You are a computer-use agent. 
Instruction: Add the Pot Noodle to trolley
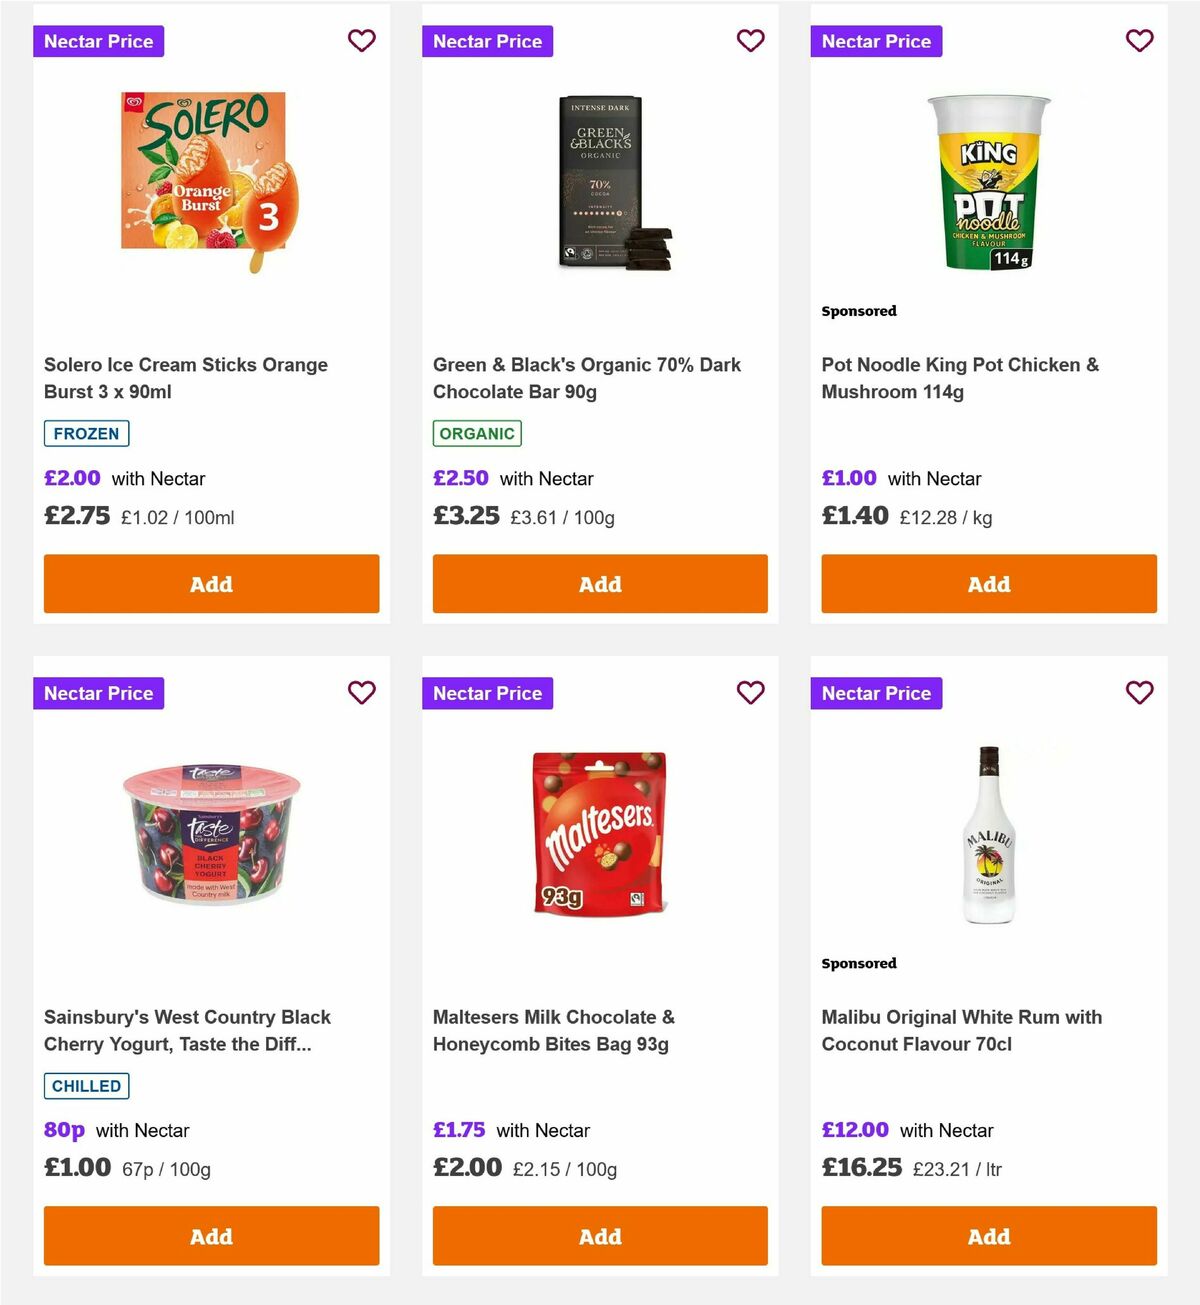tap(988, 583)
